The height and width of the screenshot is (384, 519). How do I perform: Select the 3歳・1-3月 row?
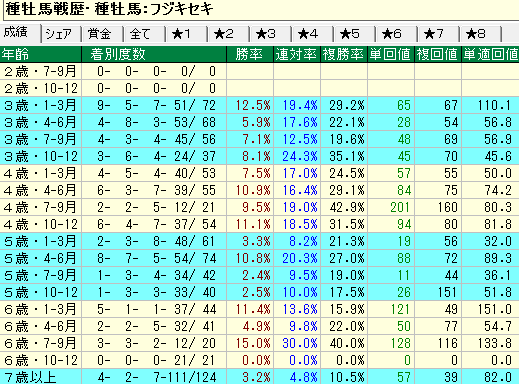tap(259, 105)
